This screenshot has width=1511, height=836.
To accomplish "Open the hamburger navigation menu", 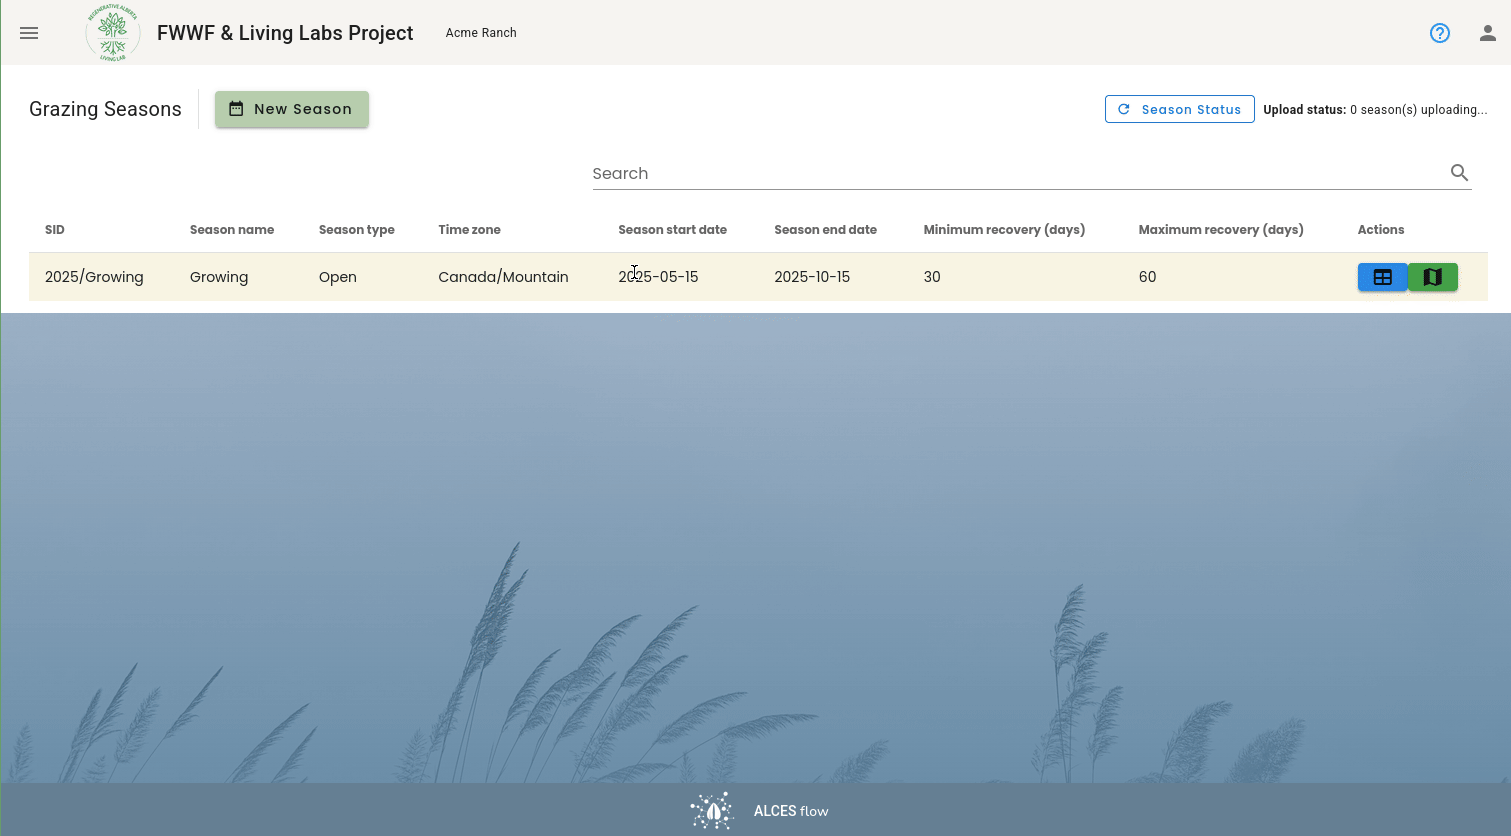I will 29,33.
